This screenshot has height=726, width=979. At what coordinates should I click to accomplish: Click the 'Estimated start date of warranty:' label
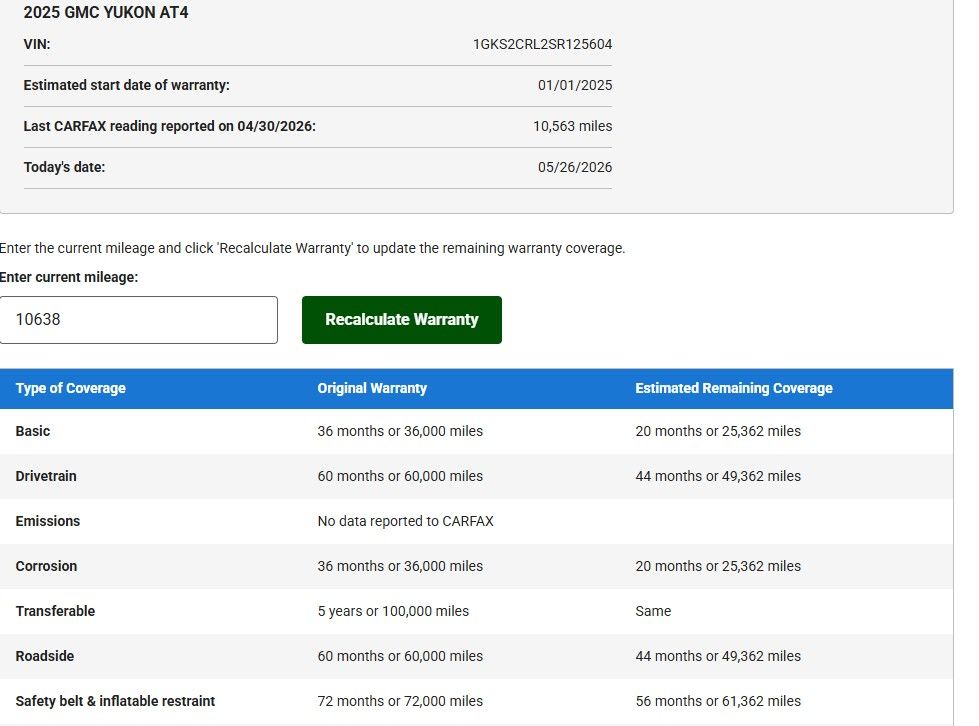(126, 86)
